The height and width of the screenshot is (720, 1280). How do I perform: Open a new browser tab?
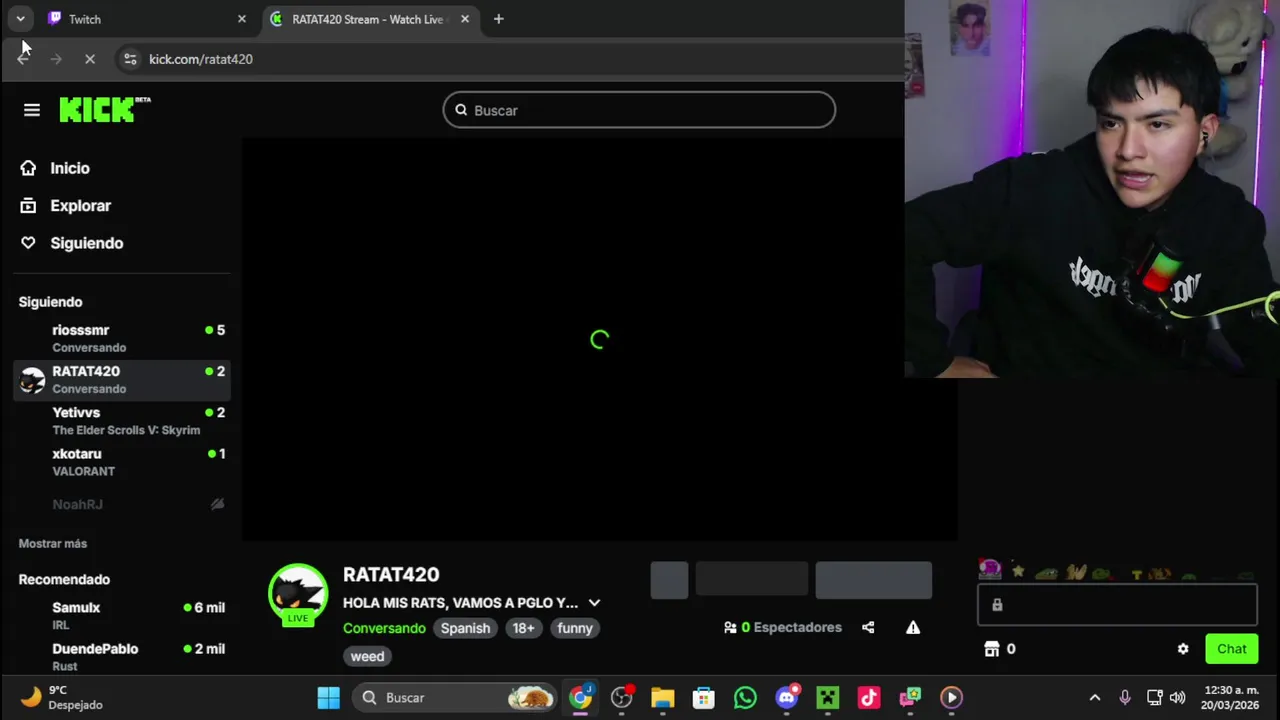(498, 19)
